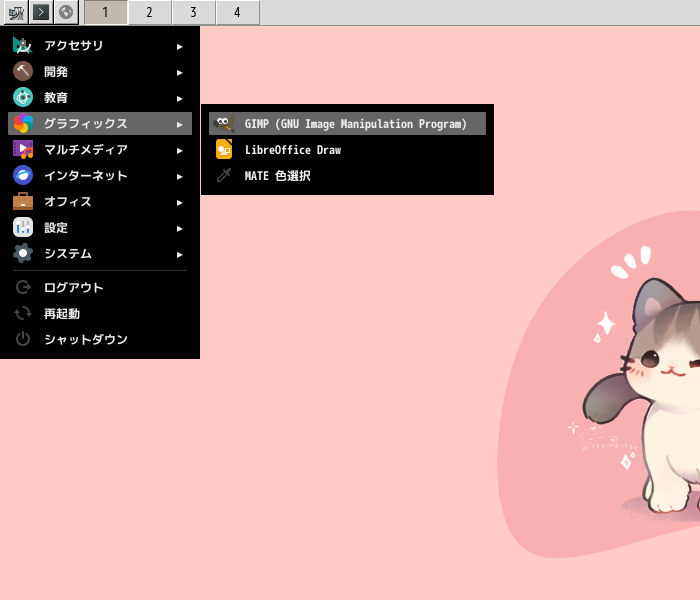Click the システム gear icon
The height and width of the screenshot is (600, 700).
click(22, 254)
